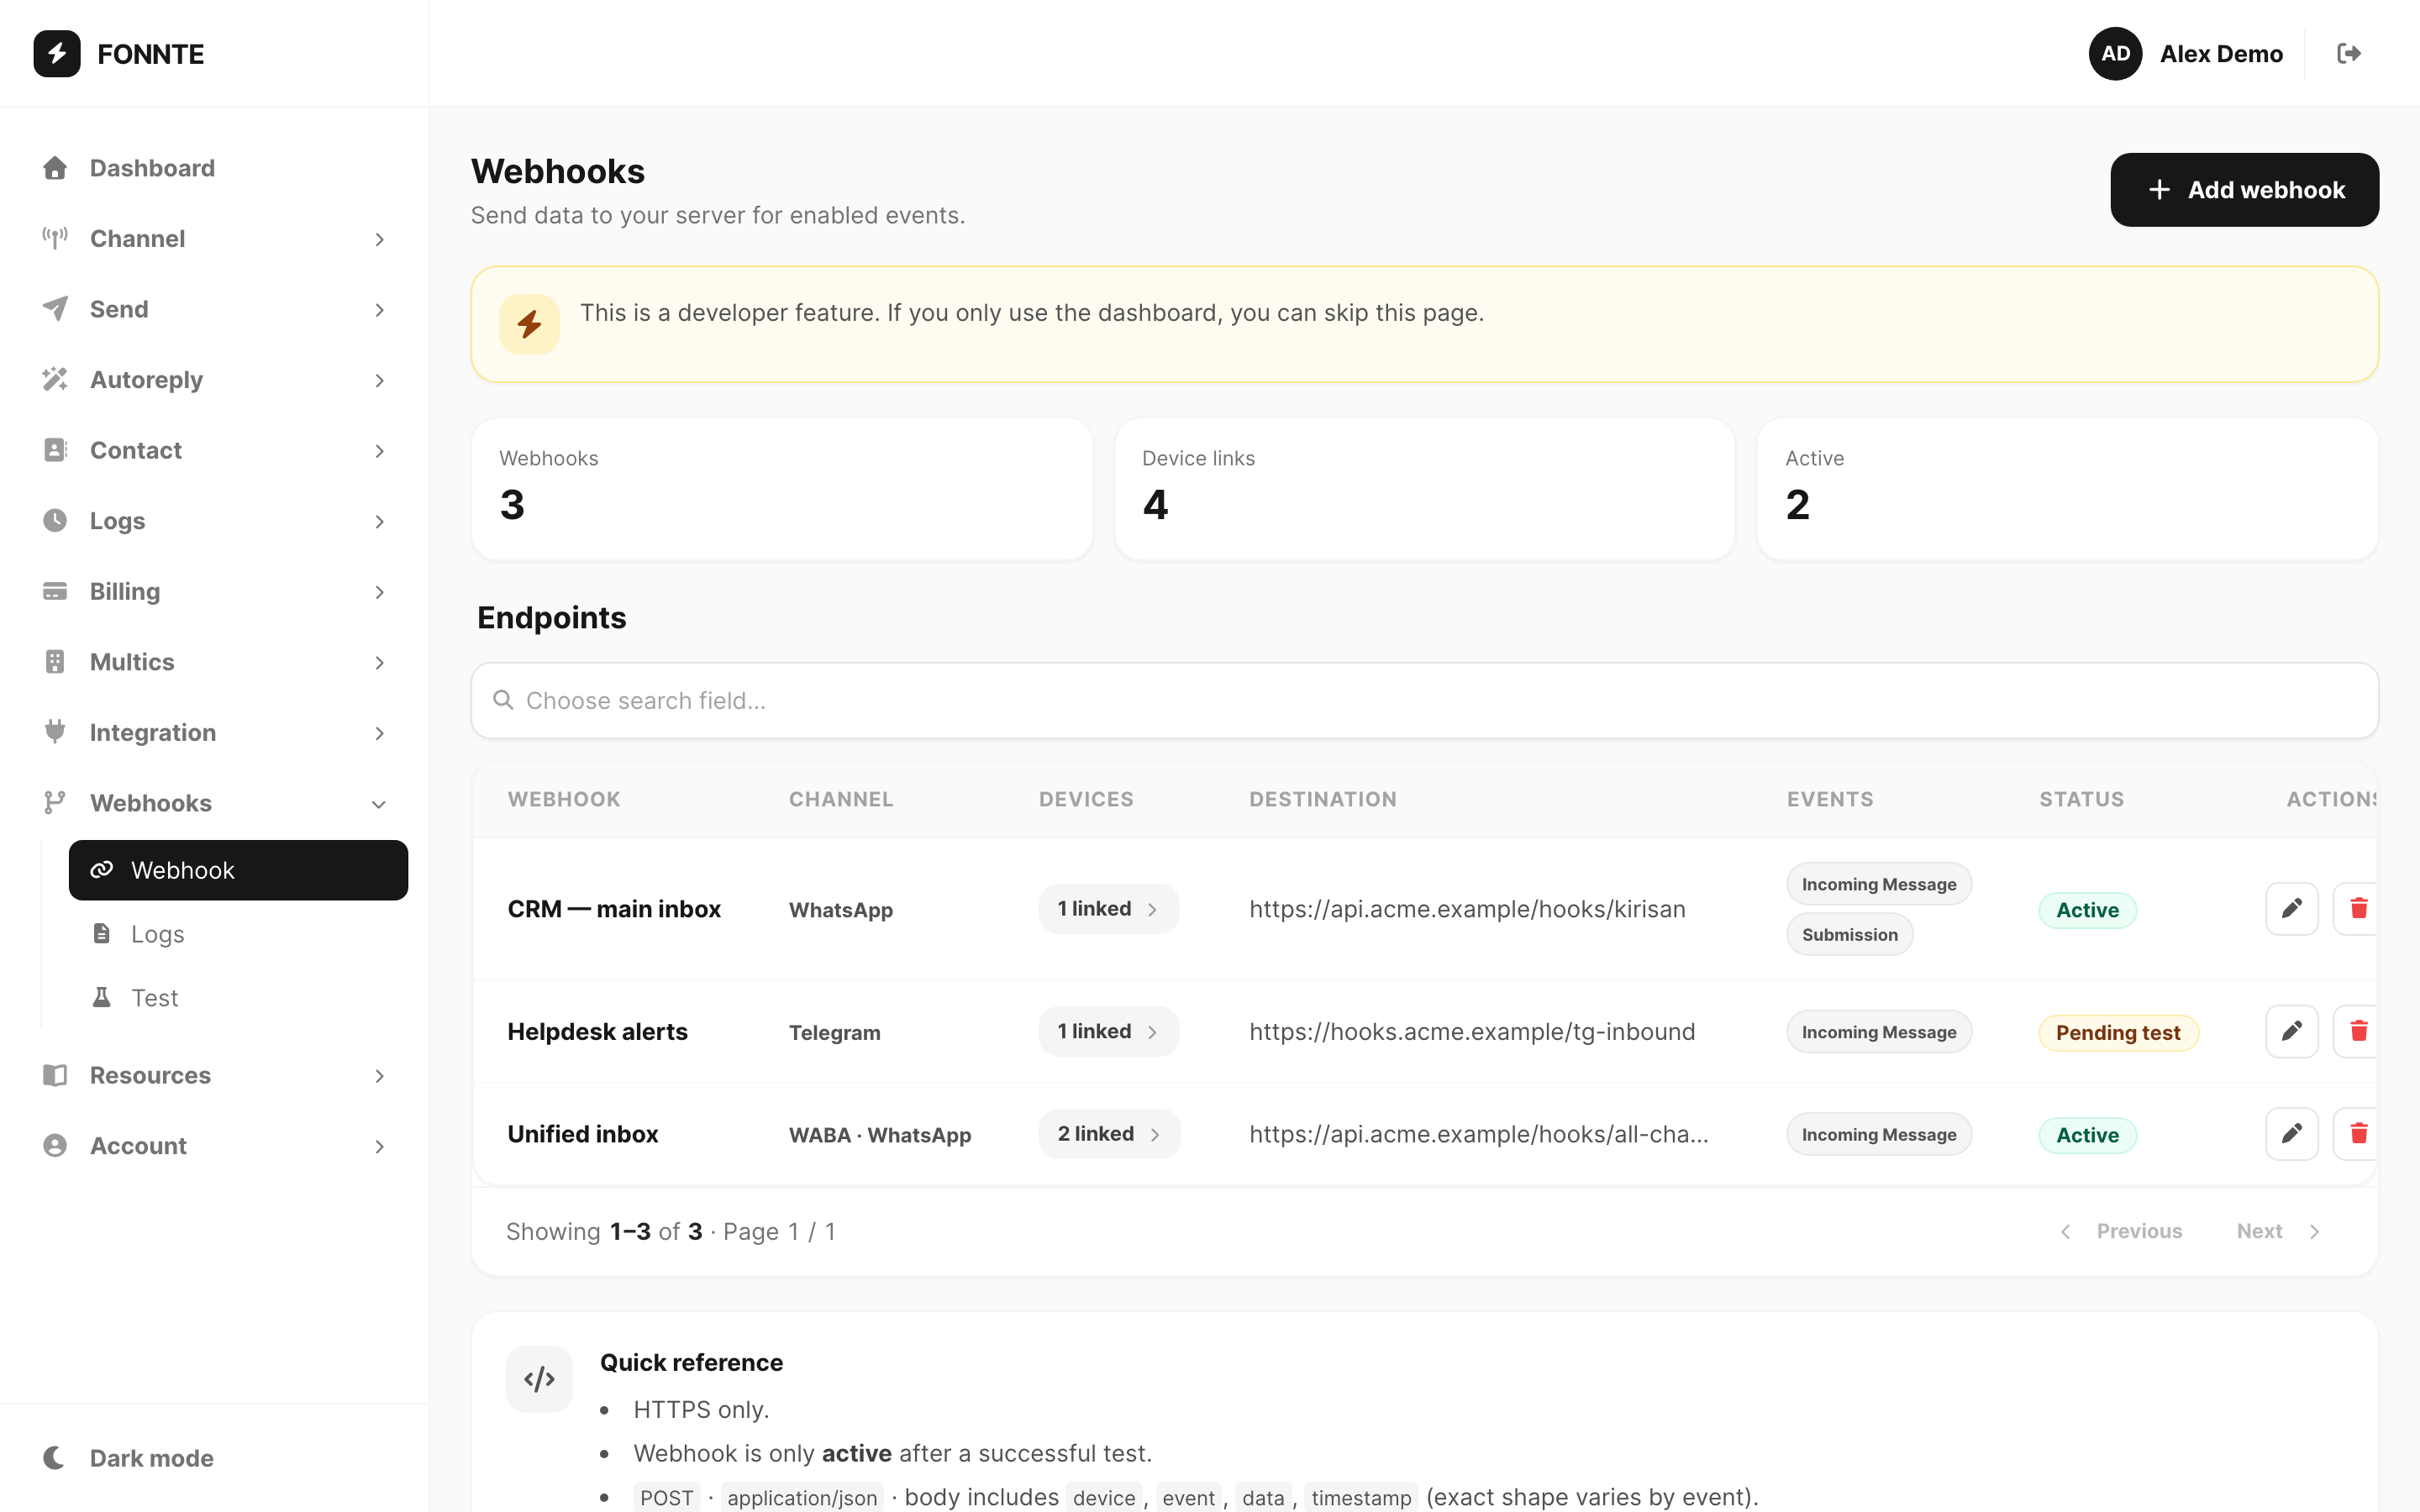Click the Integration plug icon
The height and width of the screenshot is (1512, 2420).
[55, 732]
